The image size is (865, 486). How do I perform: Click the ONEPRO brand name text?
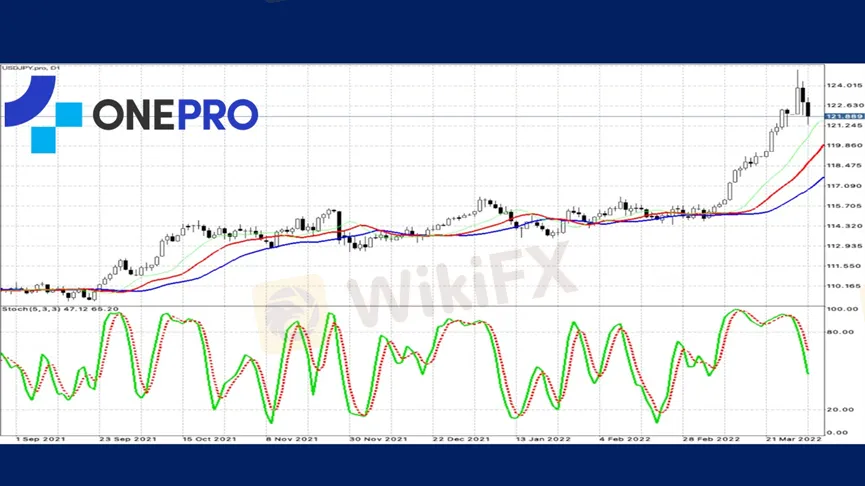[x=175, y=115]
